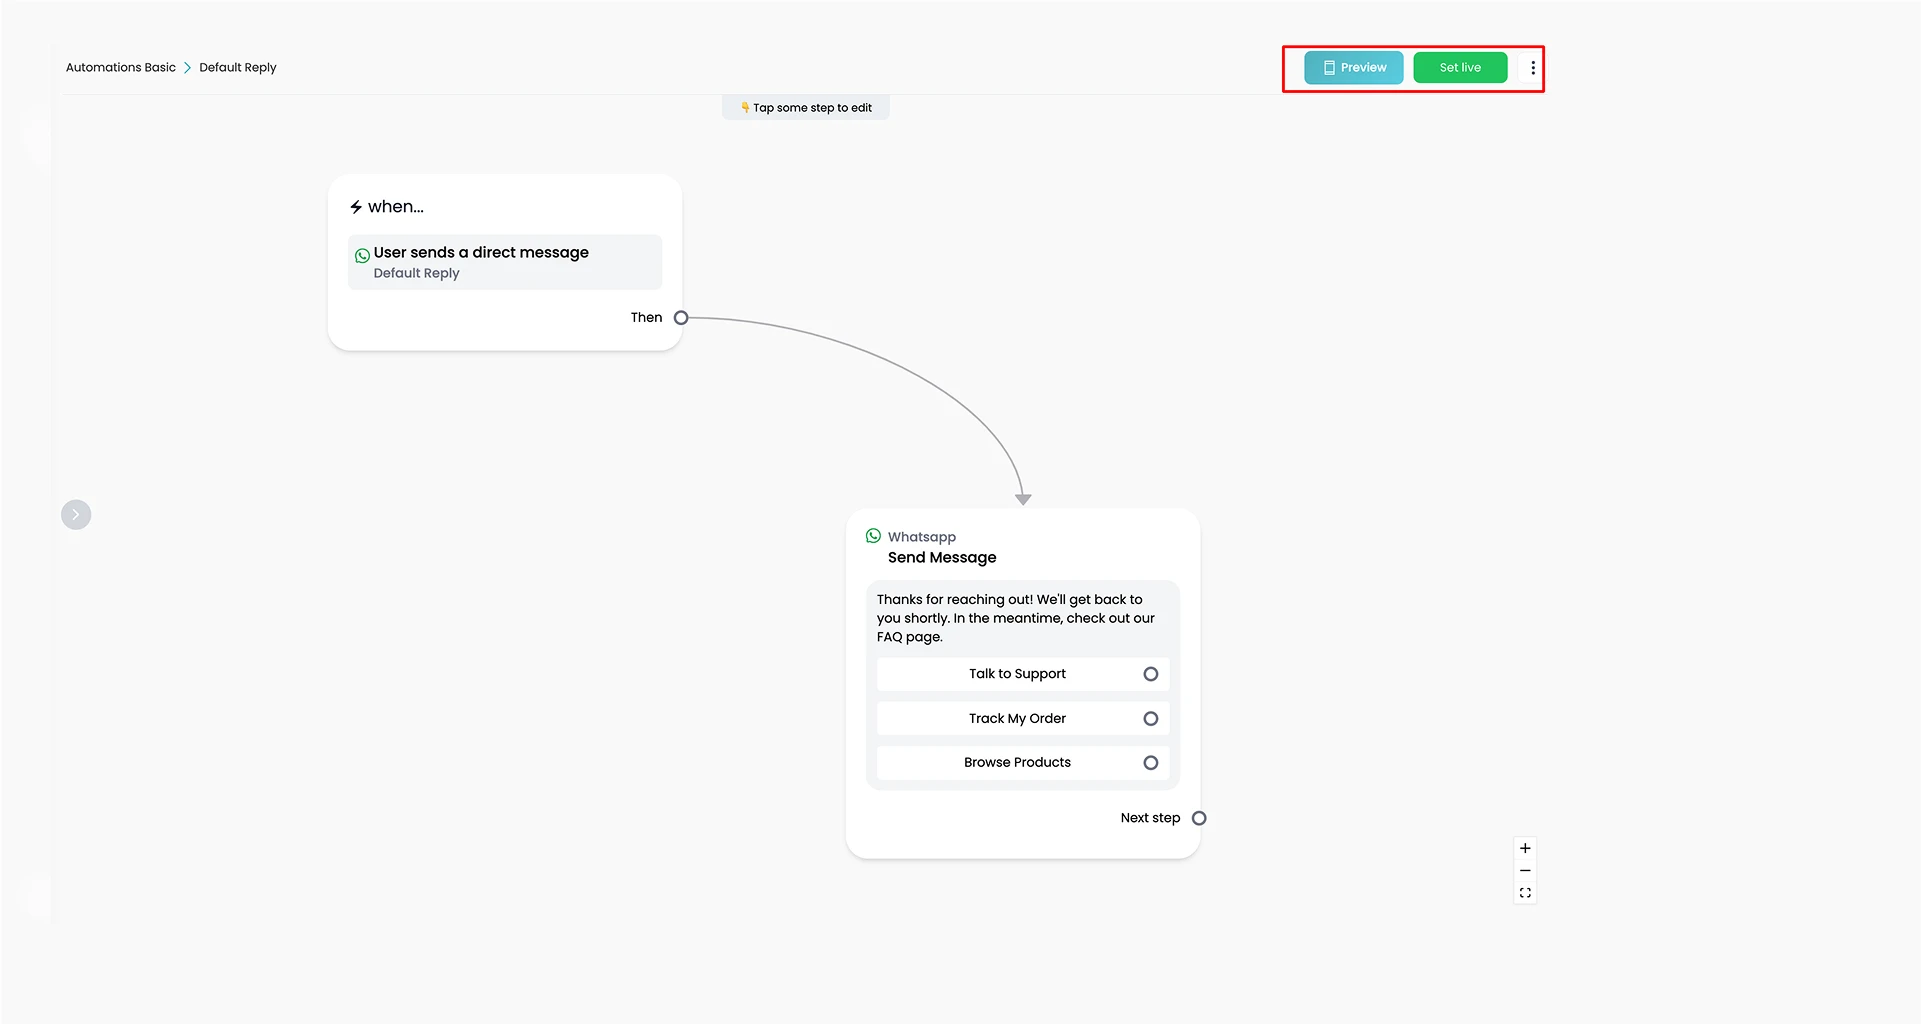Click the WhatsApp icon beside direct message trigger
The width and height of the screenshot is (1921, 1025).
362,256
